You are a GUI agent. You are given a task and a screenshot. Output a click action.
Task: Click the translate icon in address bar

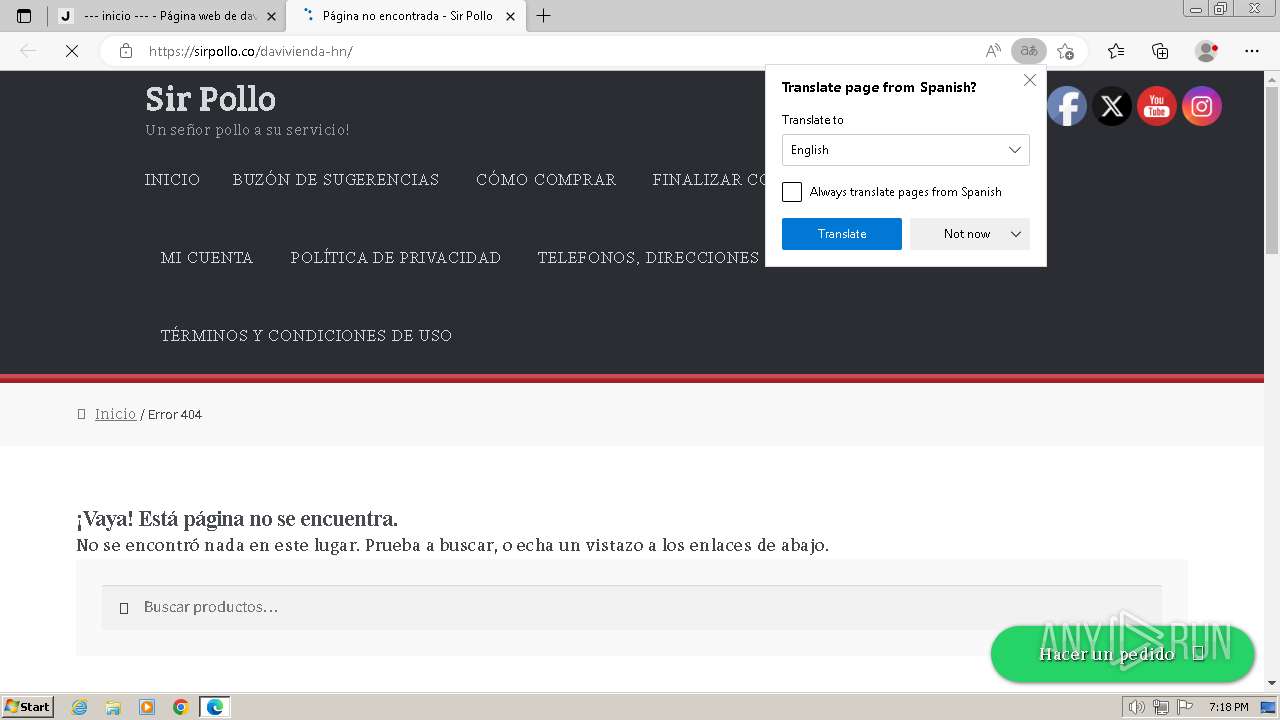pyautogui.click(x=1028, y=51)
